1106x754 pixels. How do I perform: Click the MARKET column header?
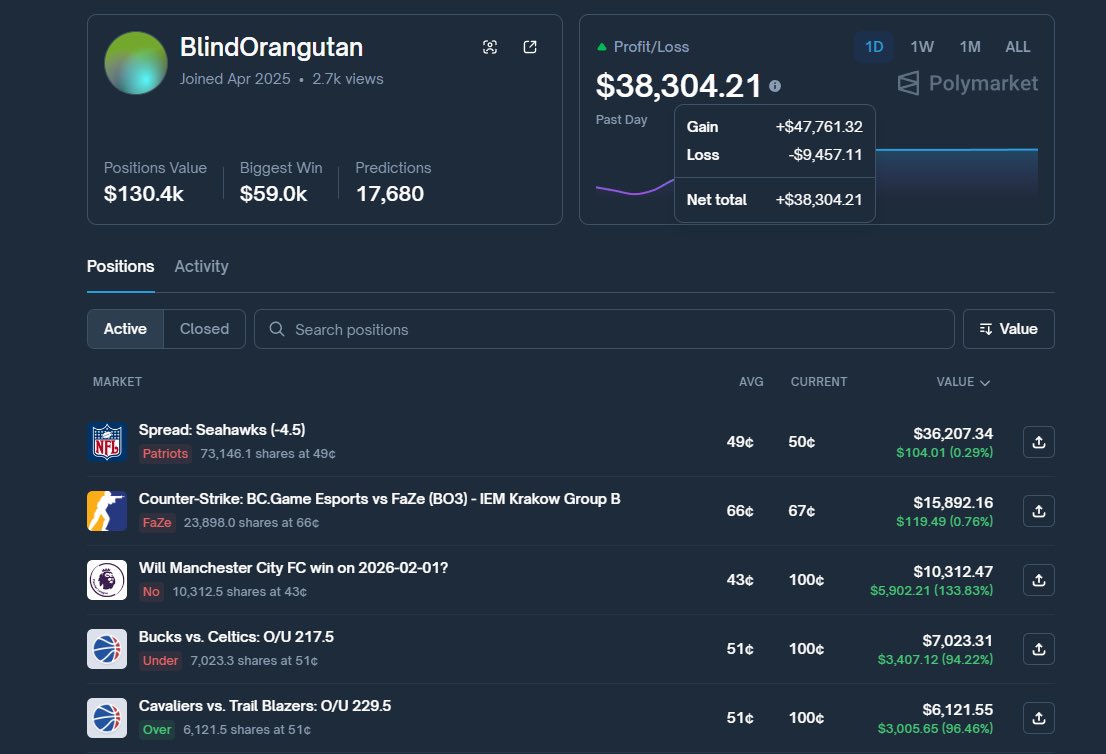tap(117, 382)
